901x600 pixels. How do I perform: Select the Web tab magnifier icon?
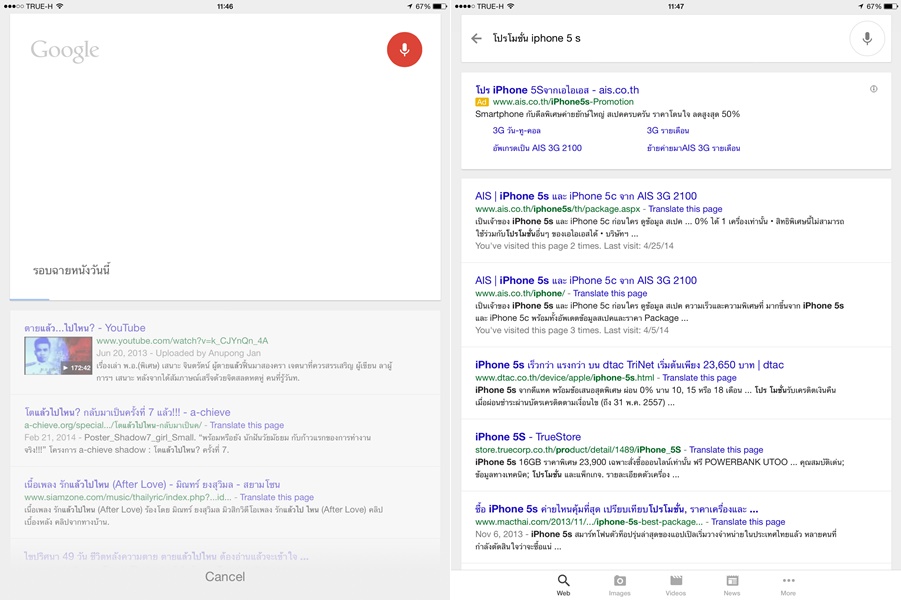[x=563, y=585]
